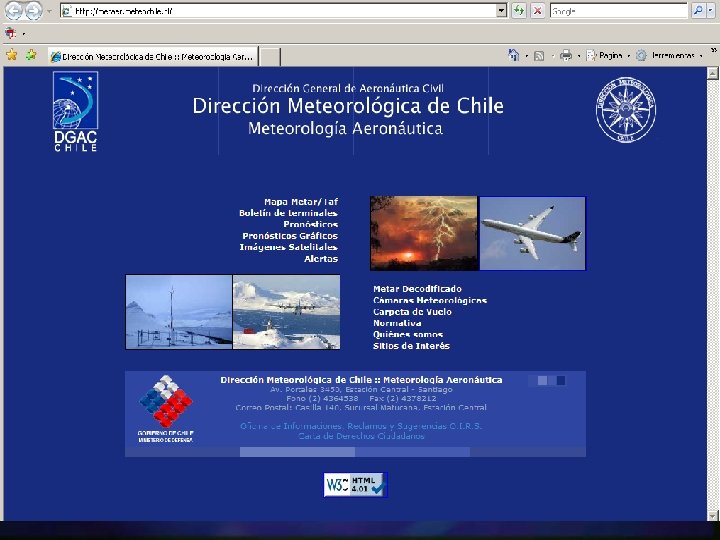720x540 pixels.
Task: Open the Sitios de Interés link
Action: (411, 346)
